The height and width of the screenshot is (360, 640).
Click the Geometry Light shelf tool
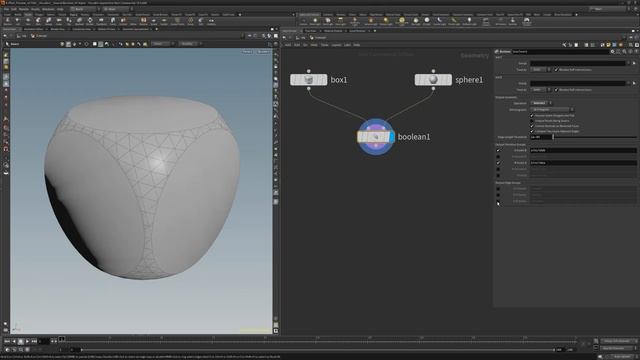pyautogui.click(x=355, y=21)
